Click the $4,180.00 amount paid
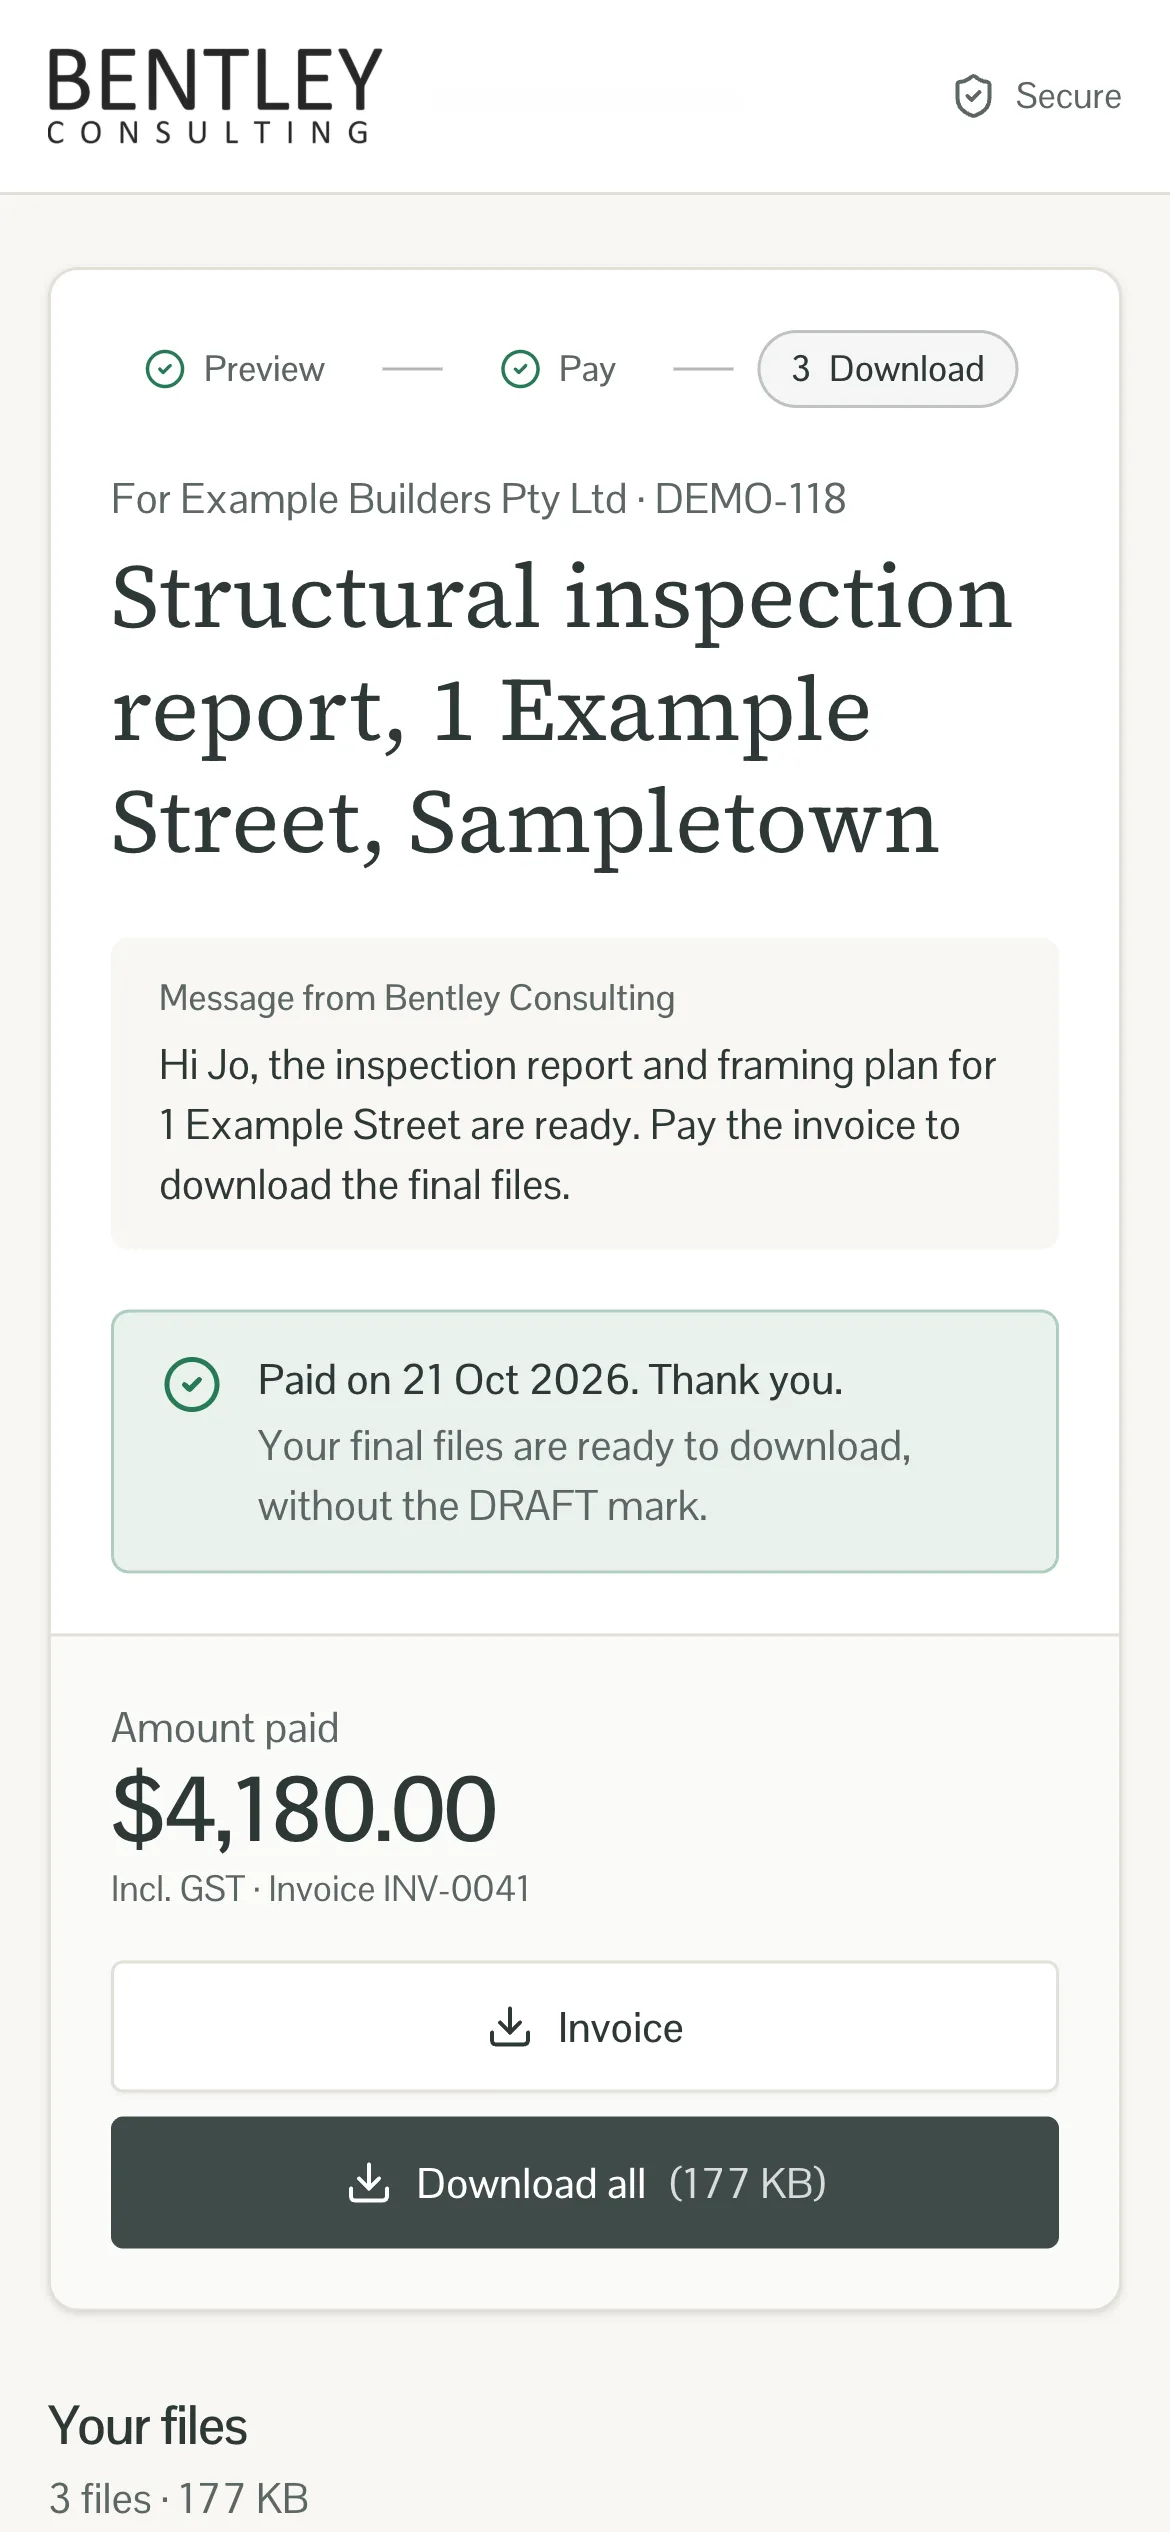The image size is (1170, 2532). (x=304, y=1808)
